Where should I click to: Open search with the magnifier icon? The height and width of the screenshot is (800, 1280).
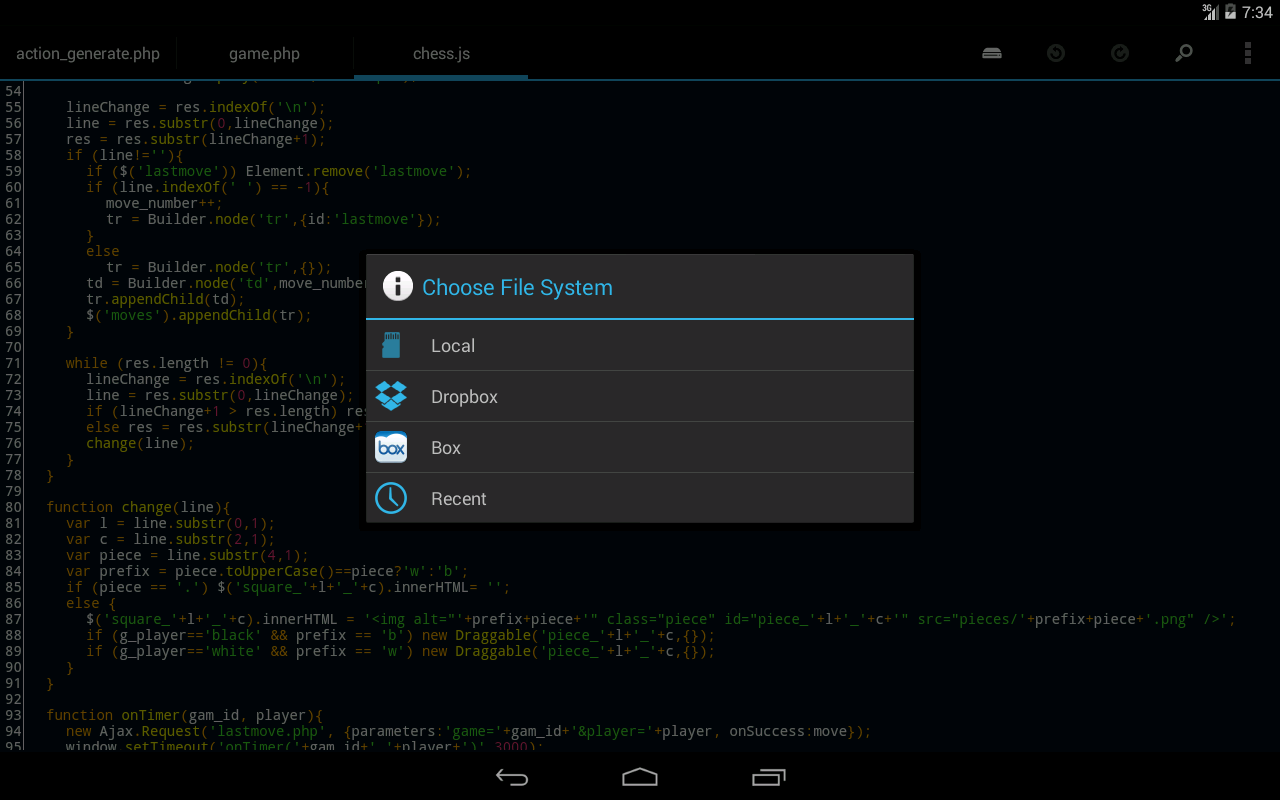coord(1183,53)
